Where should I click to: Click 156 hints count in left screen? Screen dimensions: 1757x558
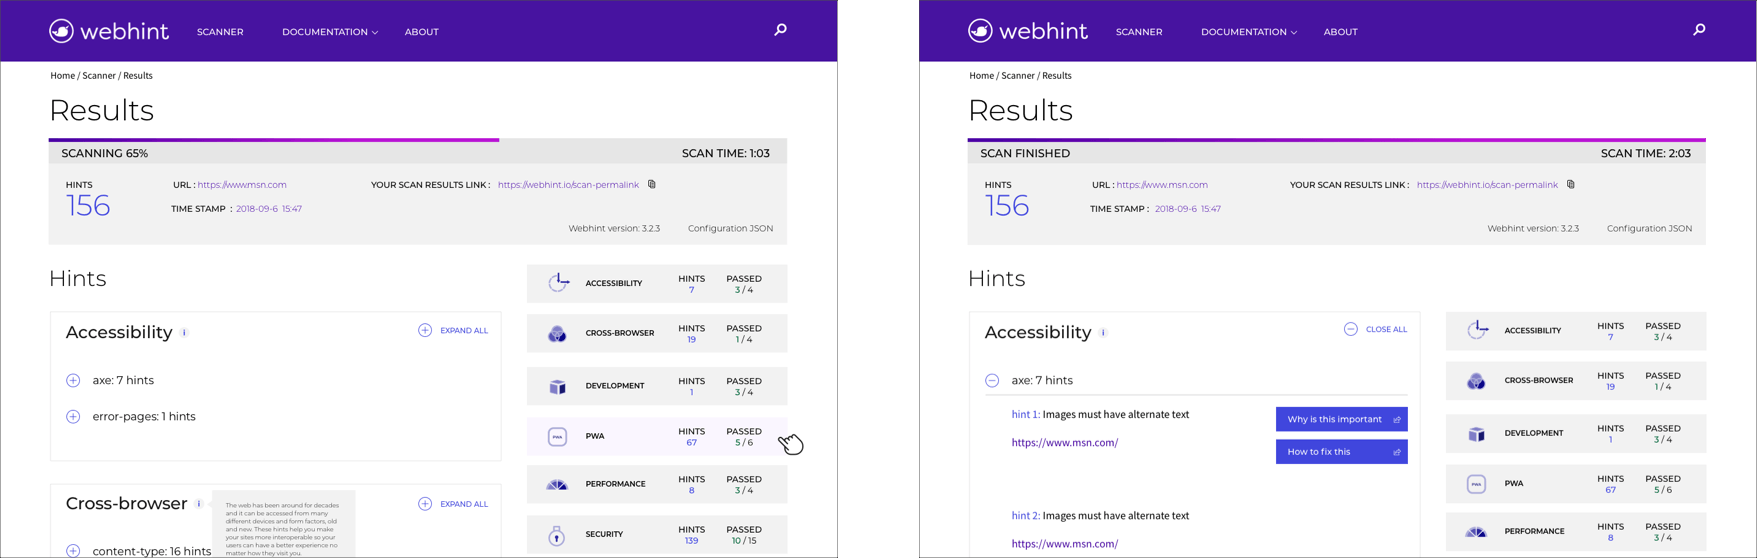(x=88, y=206)
